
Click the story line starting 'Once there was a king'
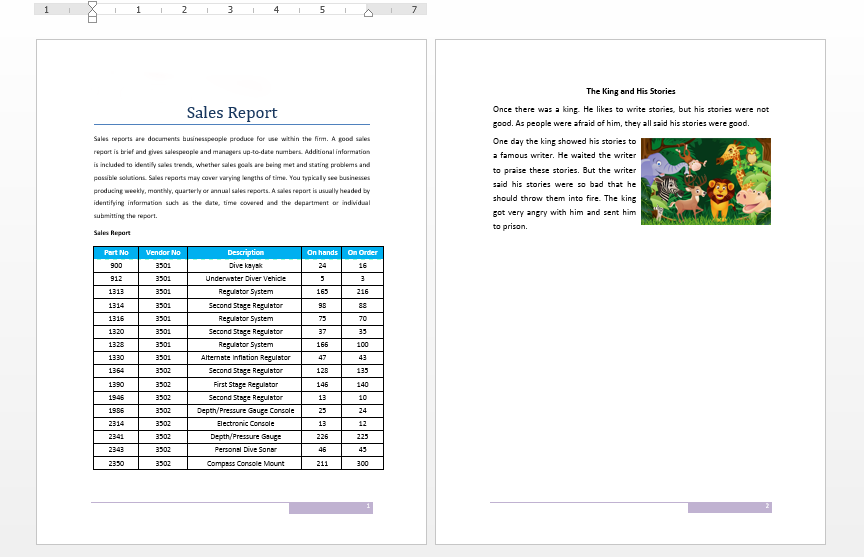[x=631, y=109]
